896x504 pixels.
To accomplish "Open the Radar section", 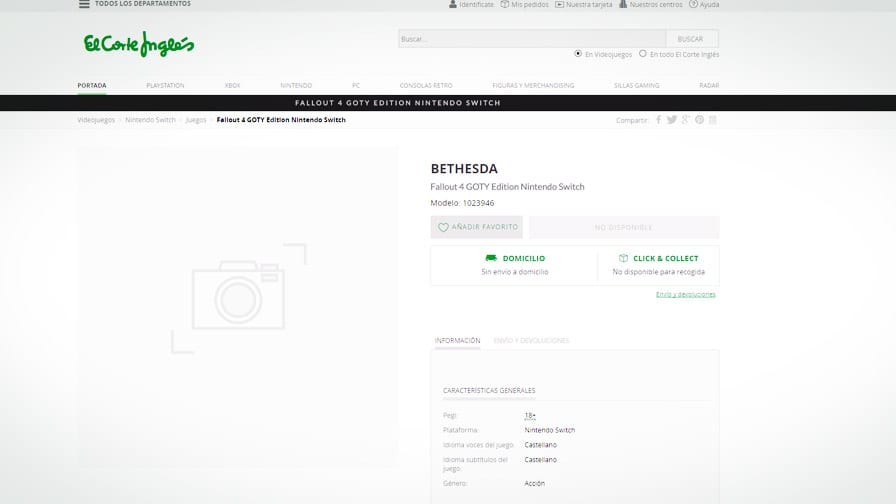I will click(709, 85).
